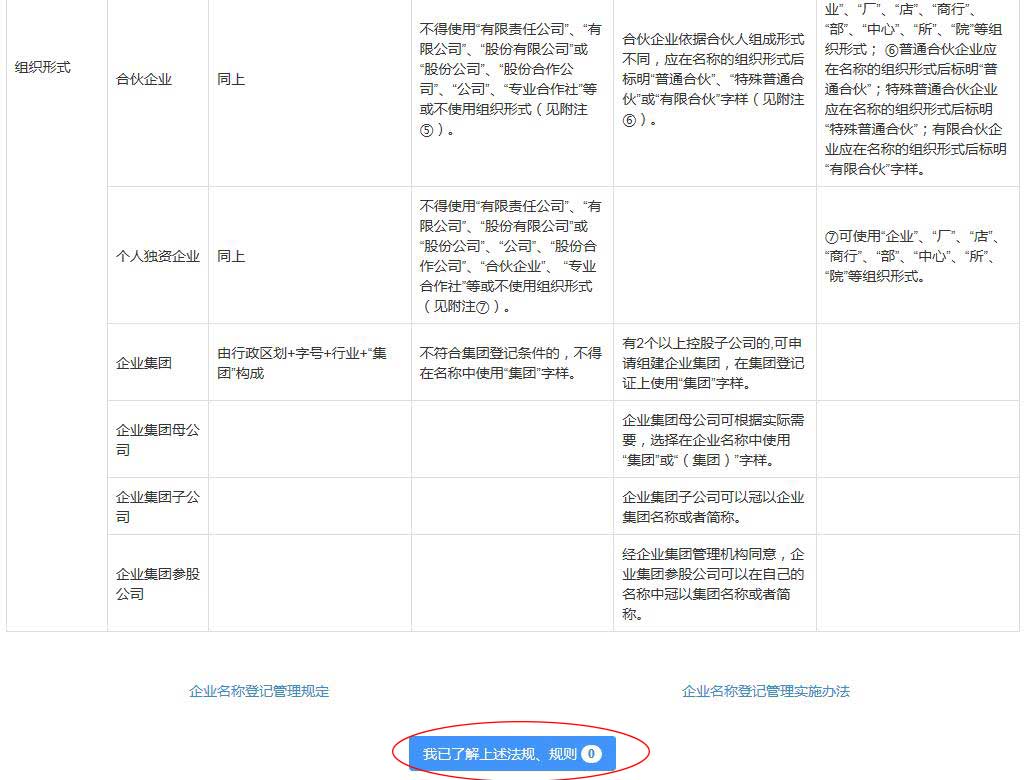
Task: Click the cell listing ⑦可使用企业、厂、店 forms
Action: tap(918, 255)
